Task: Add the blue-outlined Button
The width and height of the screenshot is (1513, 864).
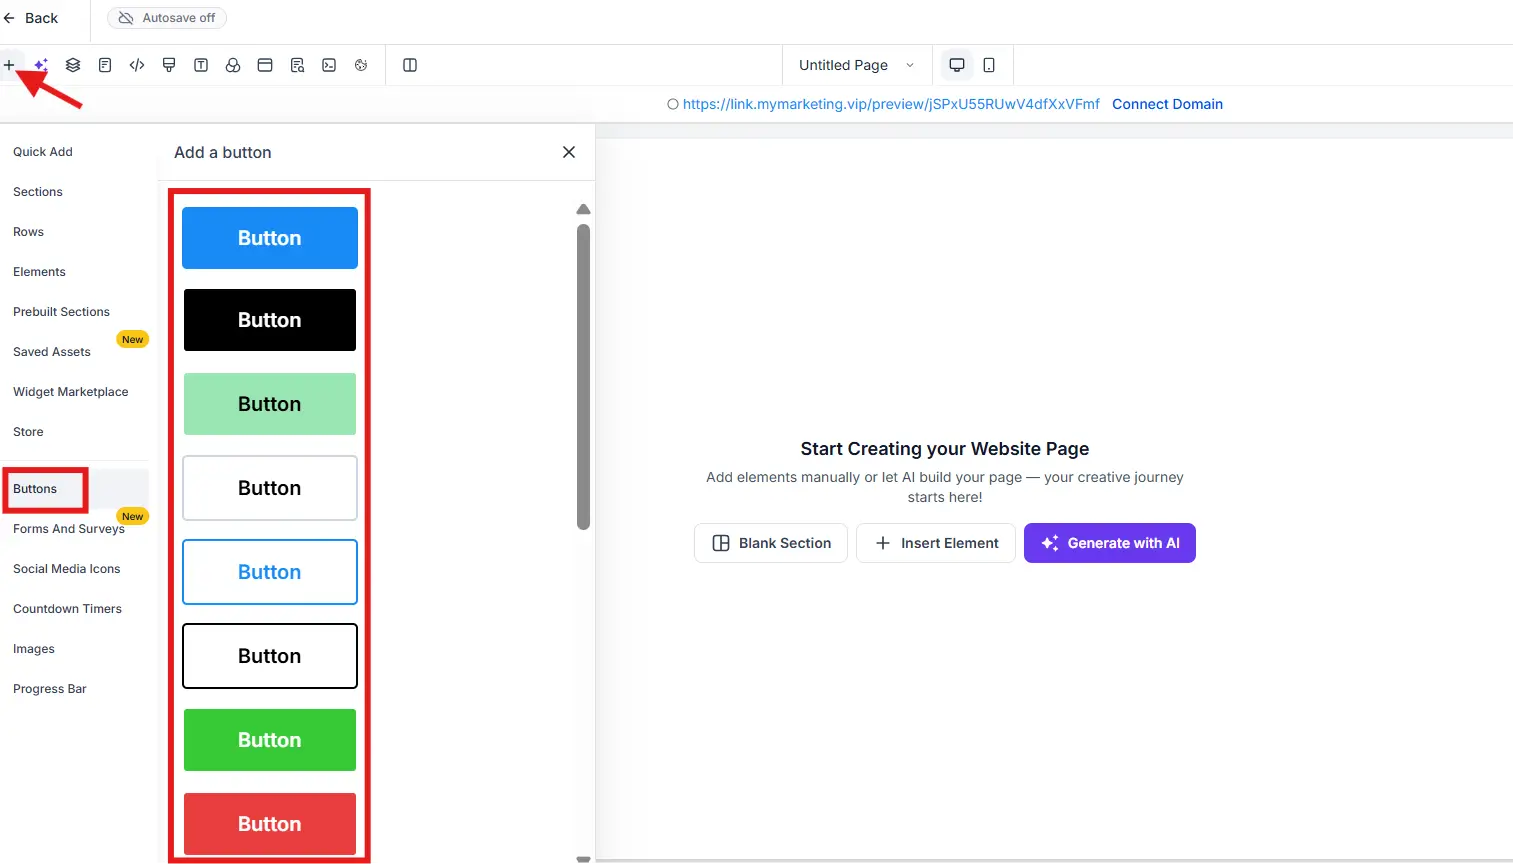Action: (270, 572)
